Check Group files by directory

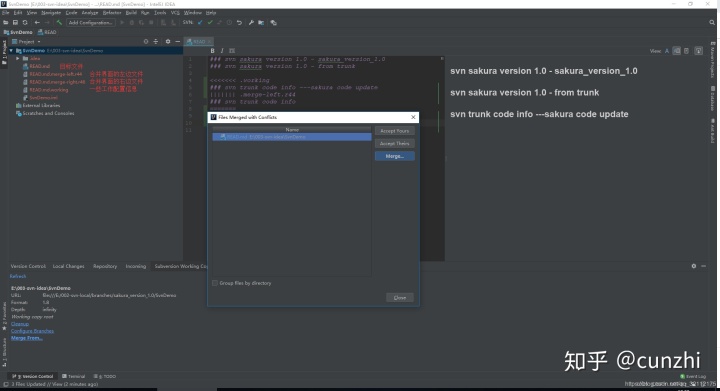click(215, 283)
